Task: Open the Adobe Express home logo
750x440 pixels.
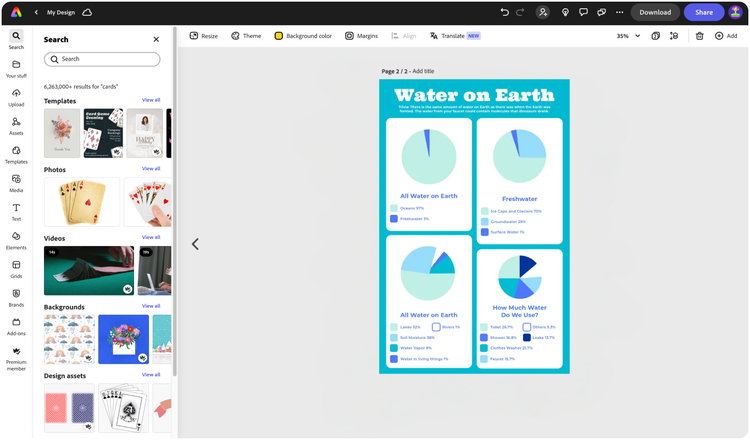Action: (16, 12)
